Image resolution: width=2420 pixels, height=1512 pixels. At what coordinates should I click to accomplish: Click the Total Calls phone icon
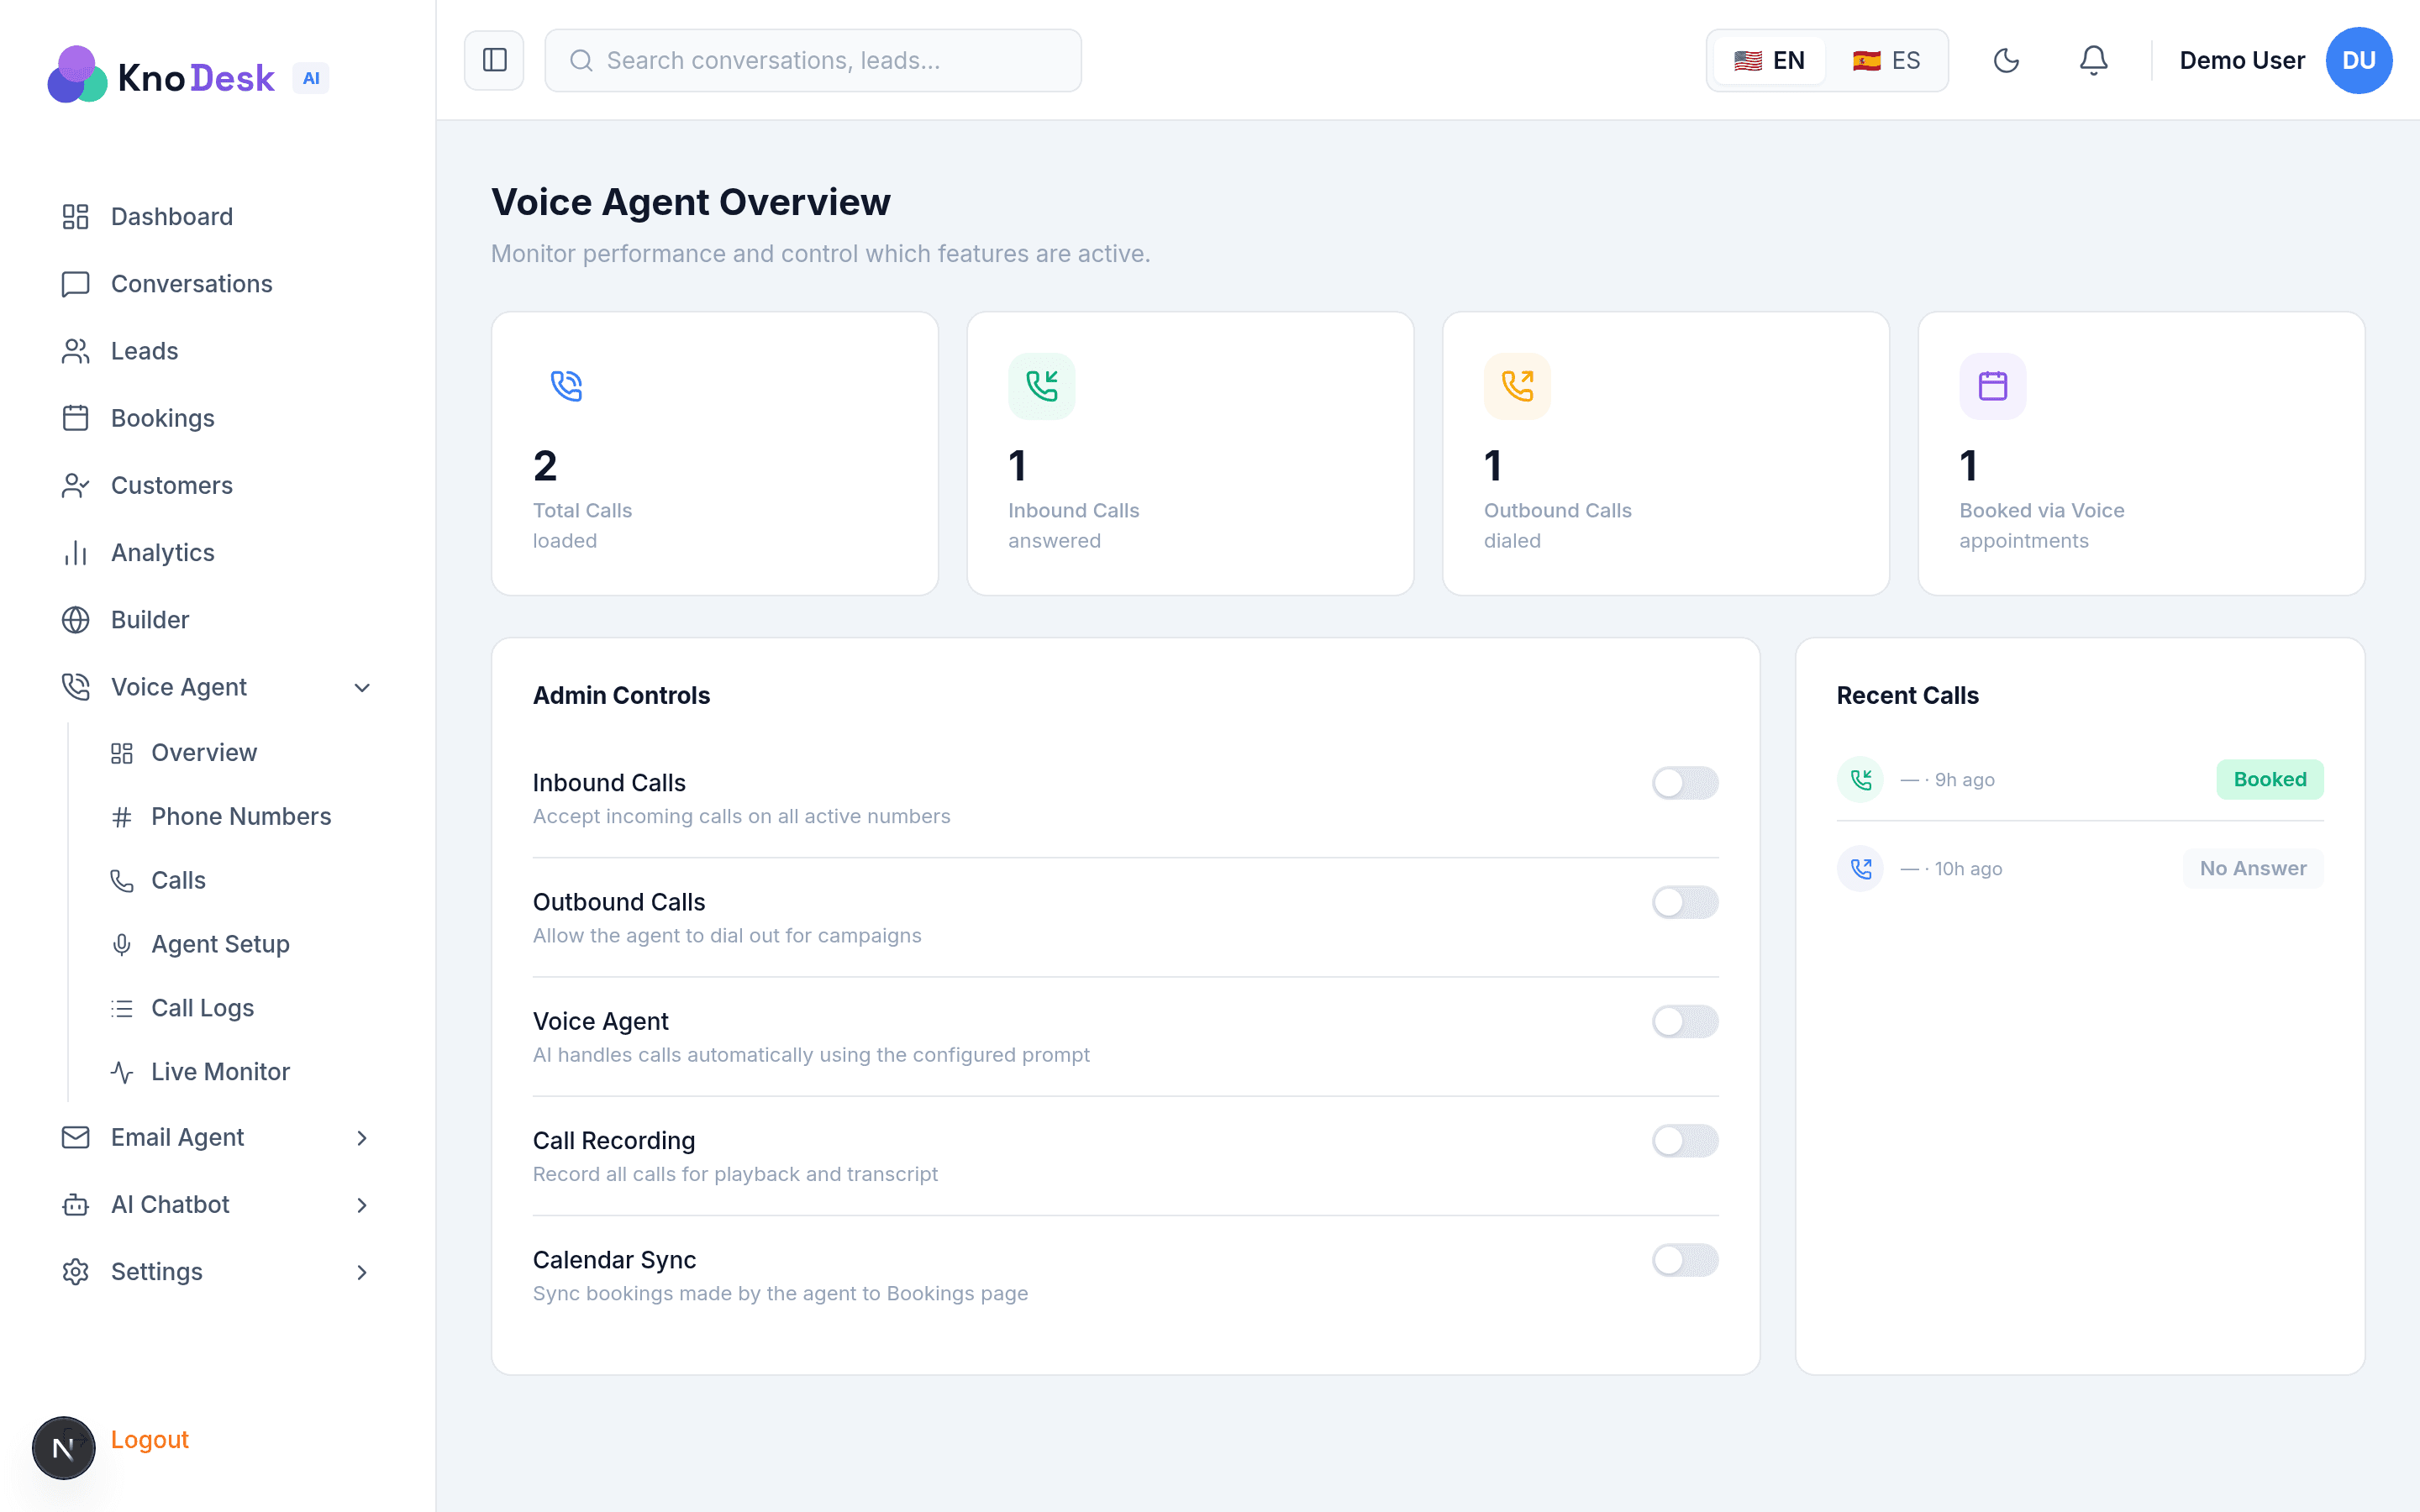tap(566, 386)
